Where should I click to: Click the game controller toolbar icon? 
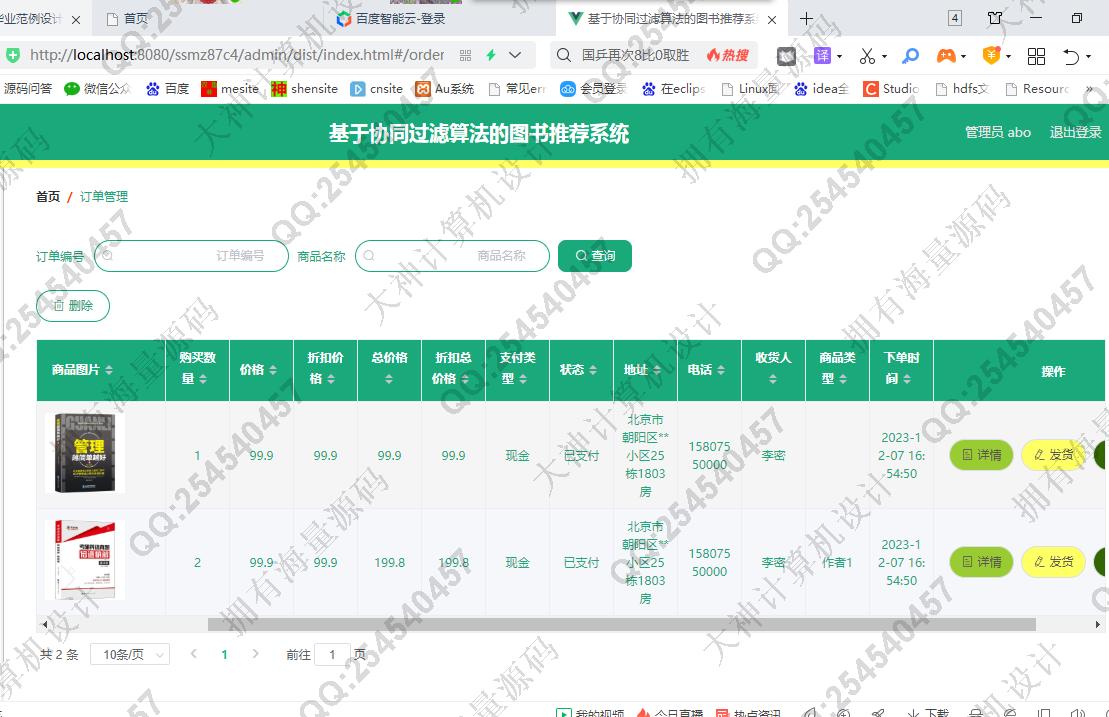pos(946,56)
